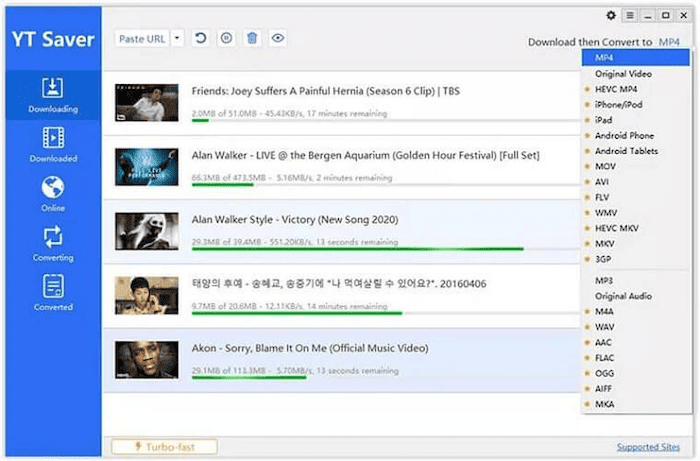Select the Friends: Joey Suffers title text
Screen dimensions: 700x461
(x=326, y=91)
